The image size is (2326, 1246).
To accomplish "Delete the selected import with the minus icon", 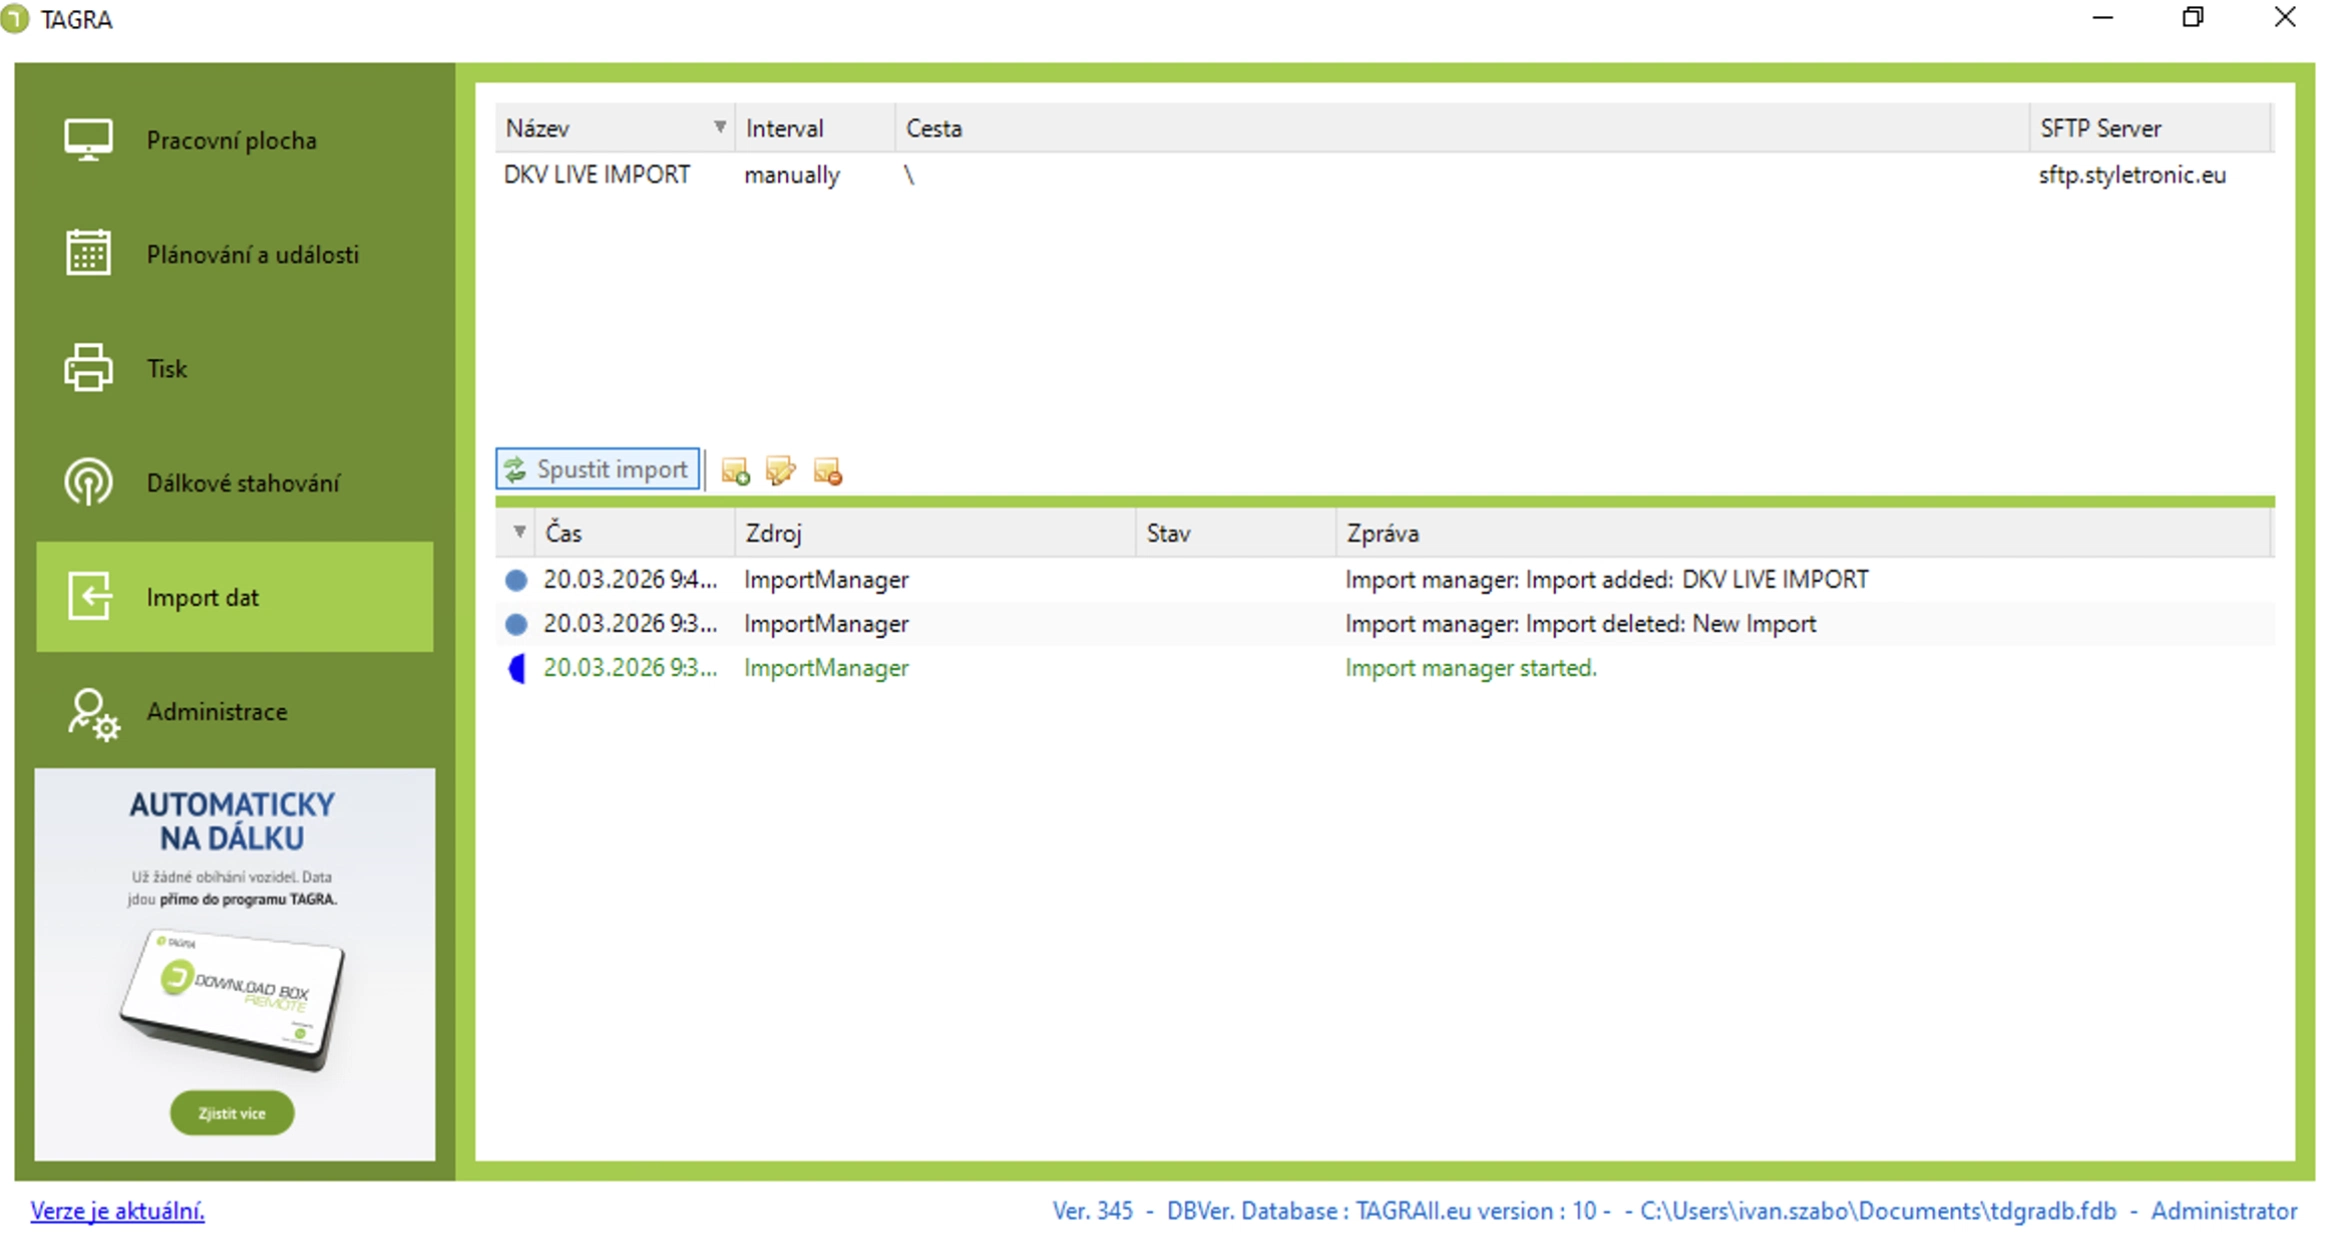I will (x=828, y=471).
